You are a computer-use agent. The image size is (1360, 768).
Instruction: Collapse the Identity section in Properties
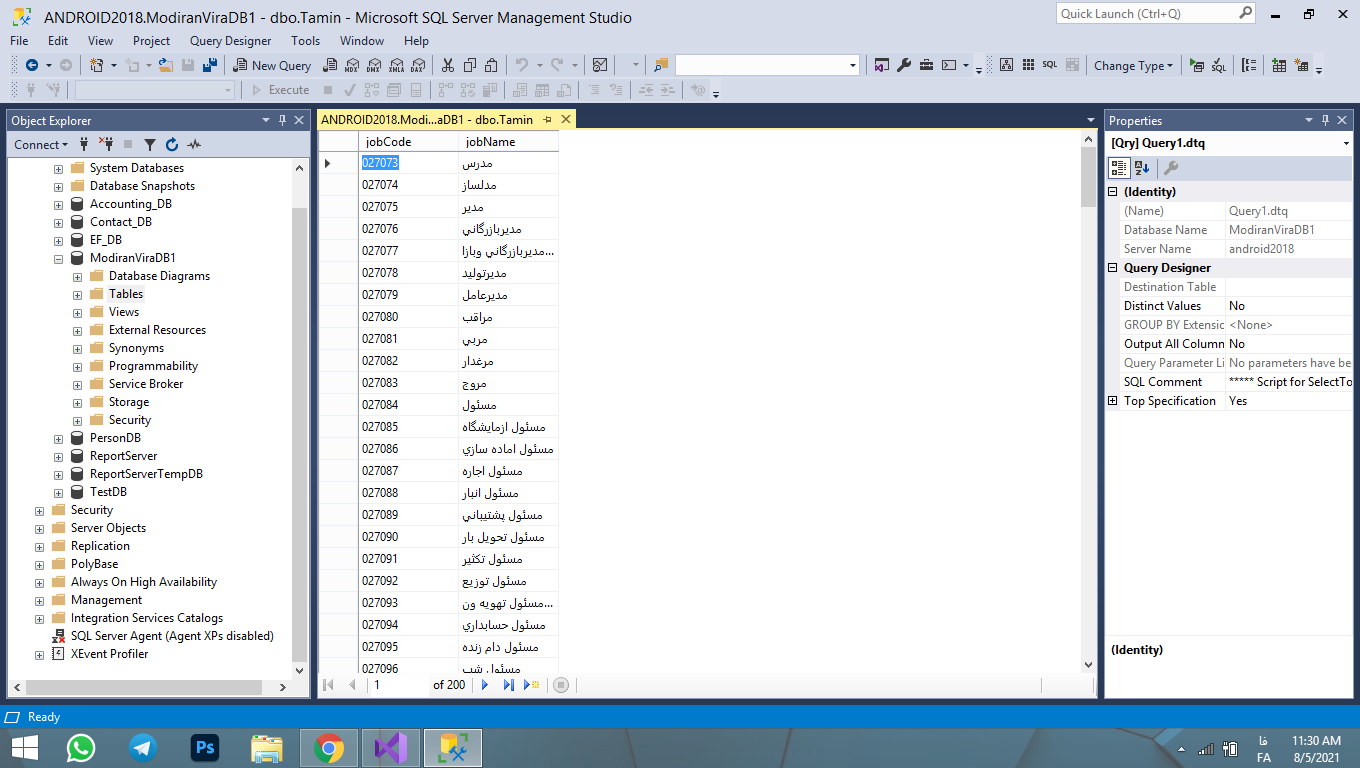(x=1113, y=191)
